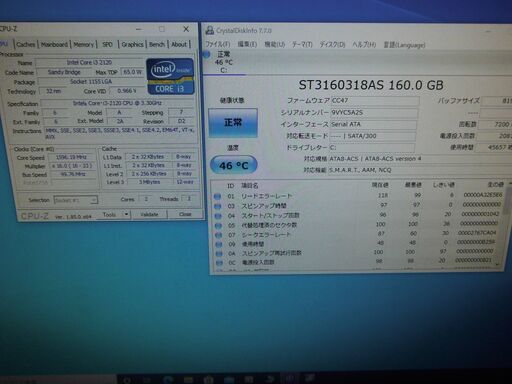
Task: Open the 編集(E) menu
Action: point(247,44)
